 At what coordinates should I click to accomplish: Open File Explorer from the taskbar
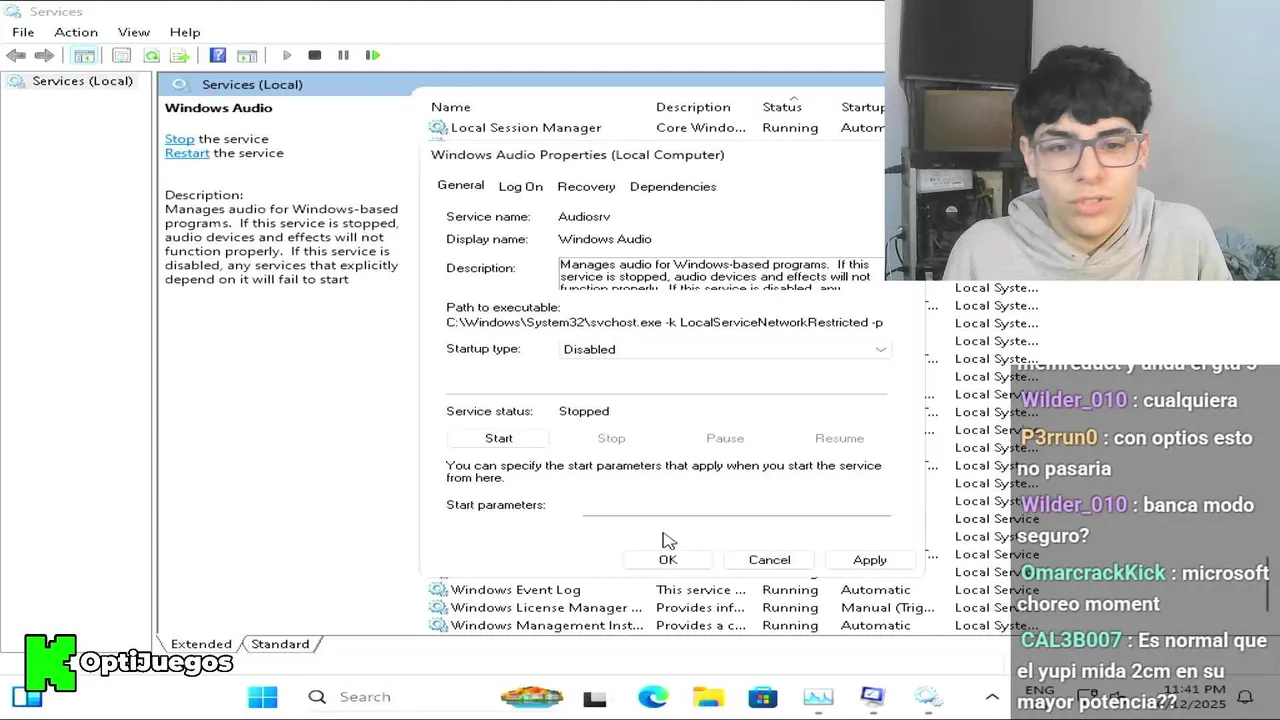(x=708, y=697)
